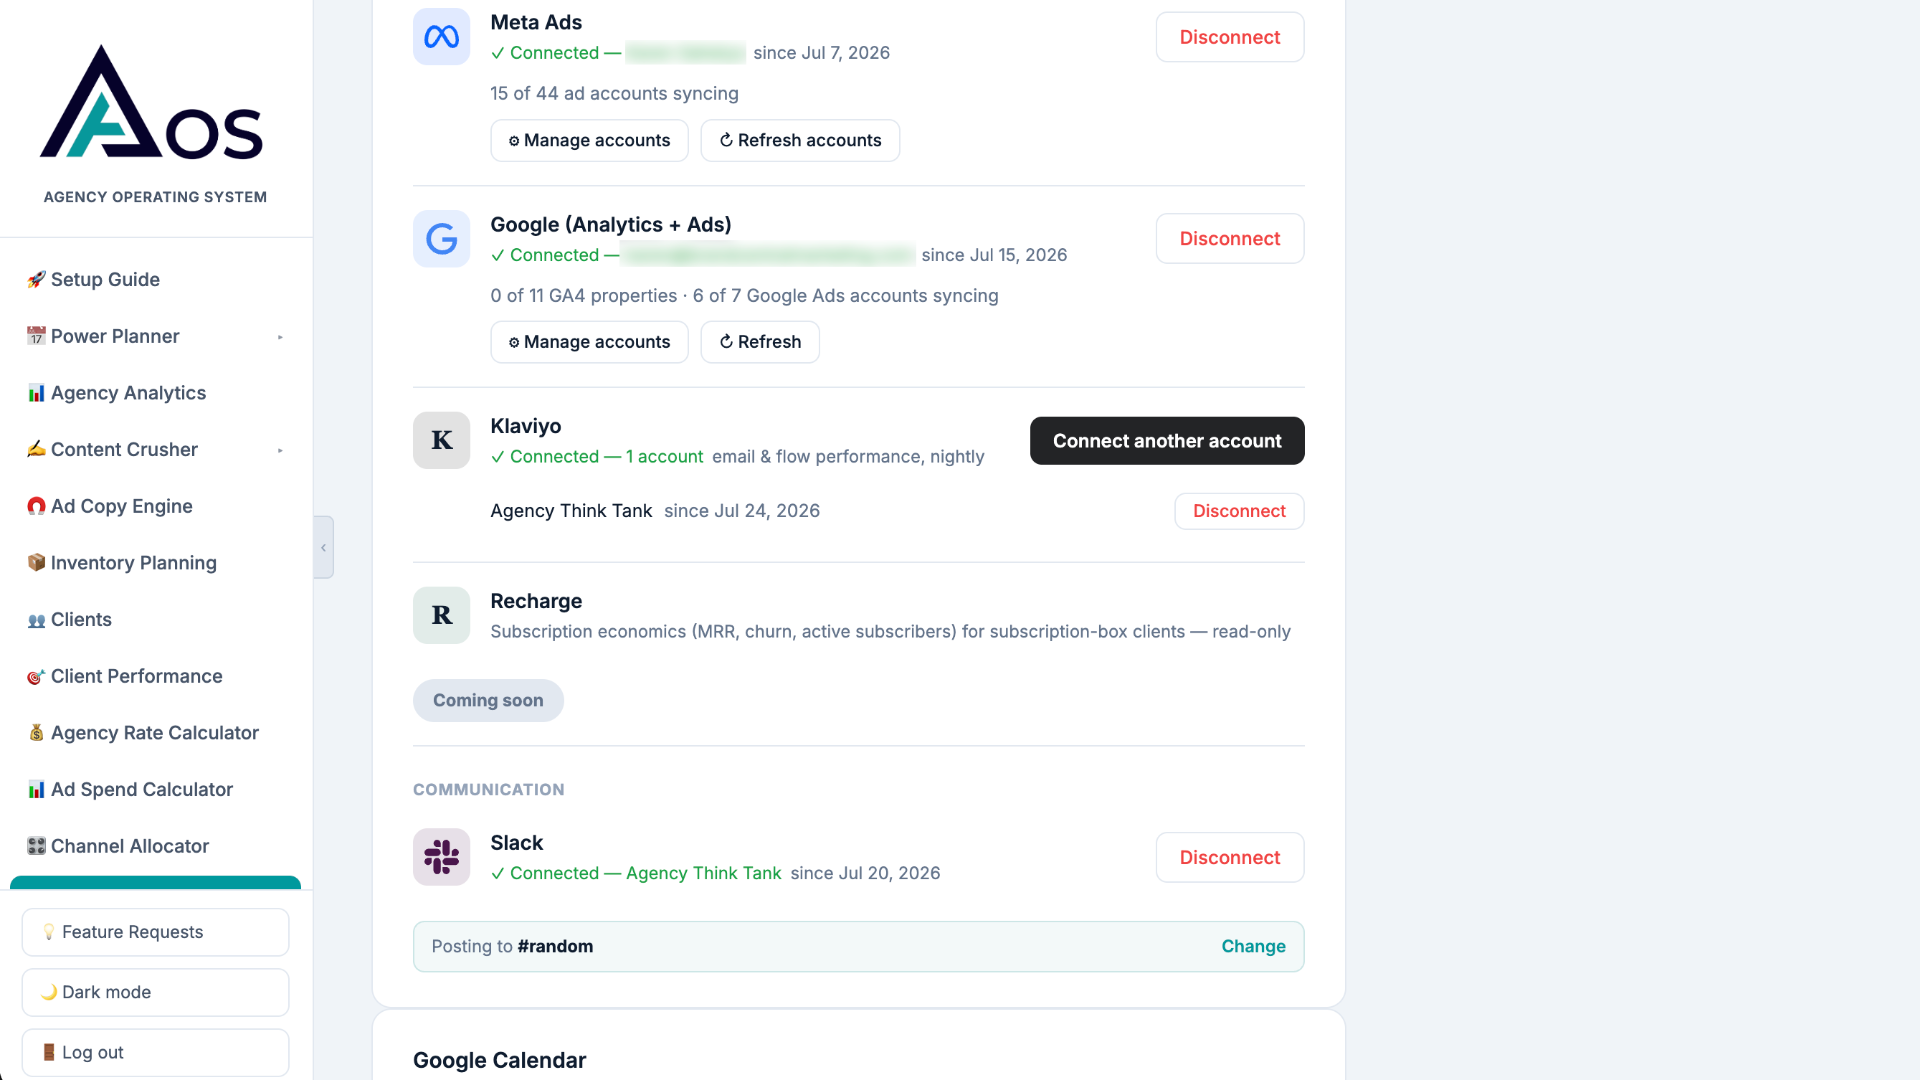Click the moon icon on Dark mode
1920x1080 pixels.
[x=49, y=992]
